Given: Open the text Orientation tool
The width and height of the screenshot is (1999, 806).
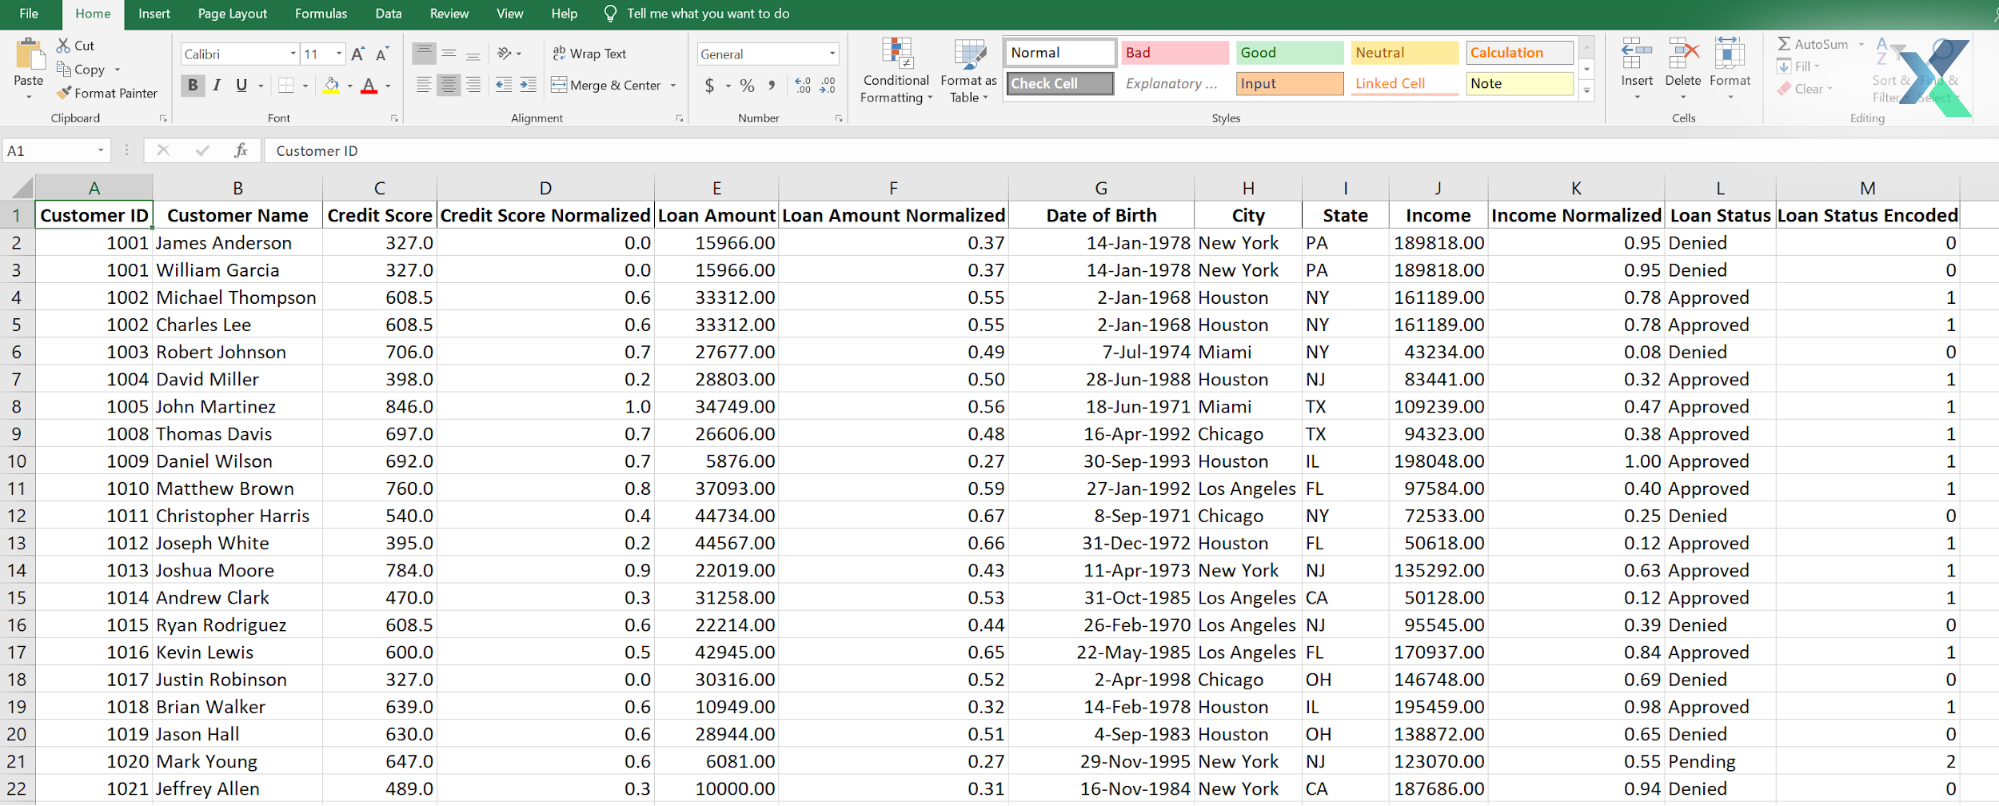Looking at the screenshot, I should tap(505, 54).
